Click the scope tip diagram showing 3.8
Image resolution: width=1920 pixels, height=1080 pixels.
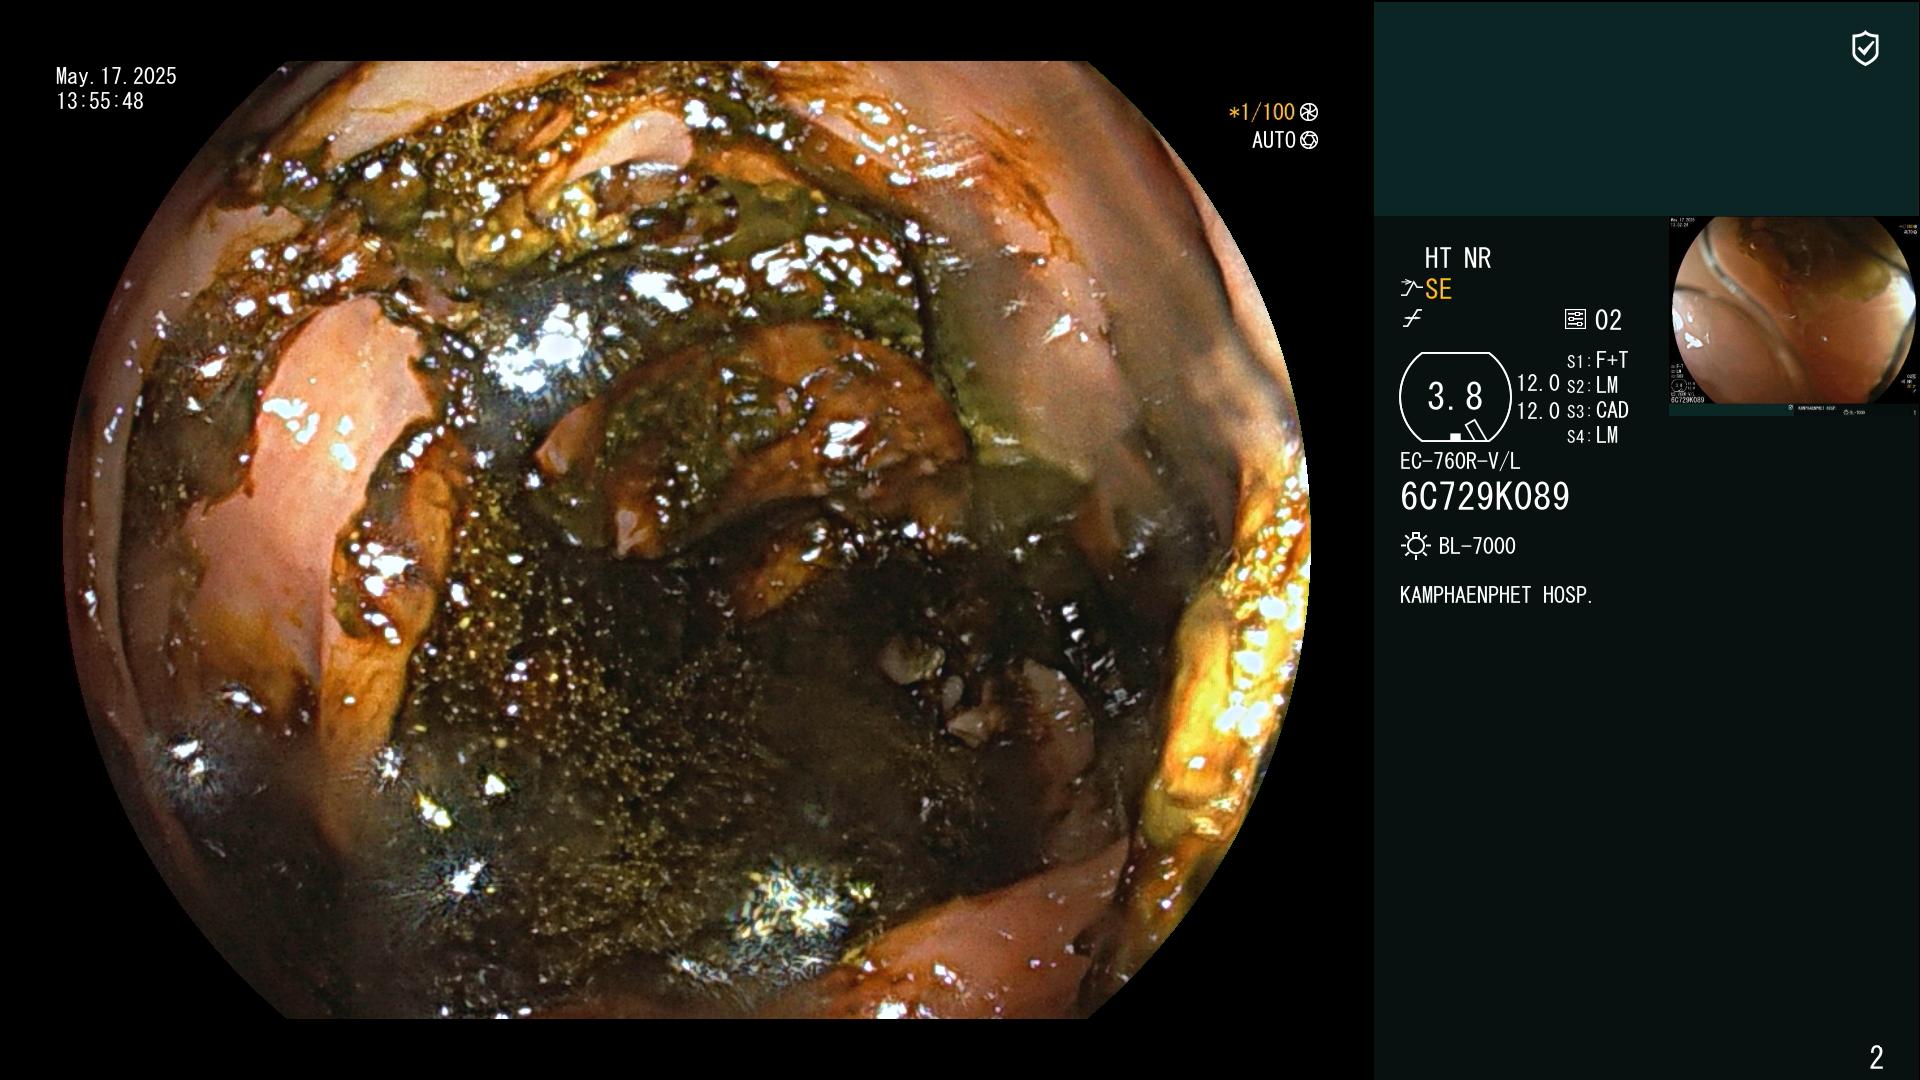tap(1455, 397)
